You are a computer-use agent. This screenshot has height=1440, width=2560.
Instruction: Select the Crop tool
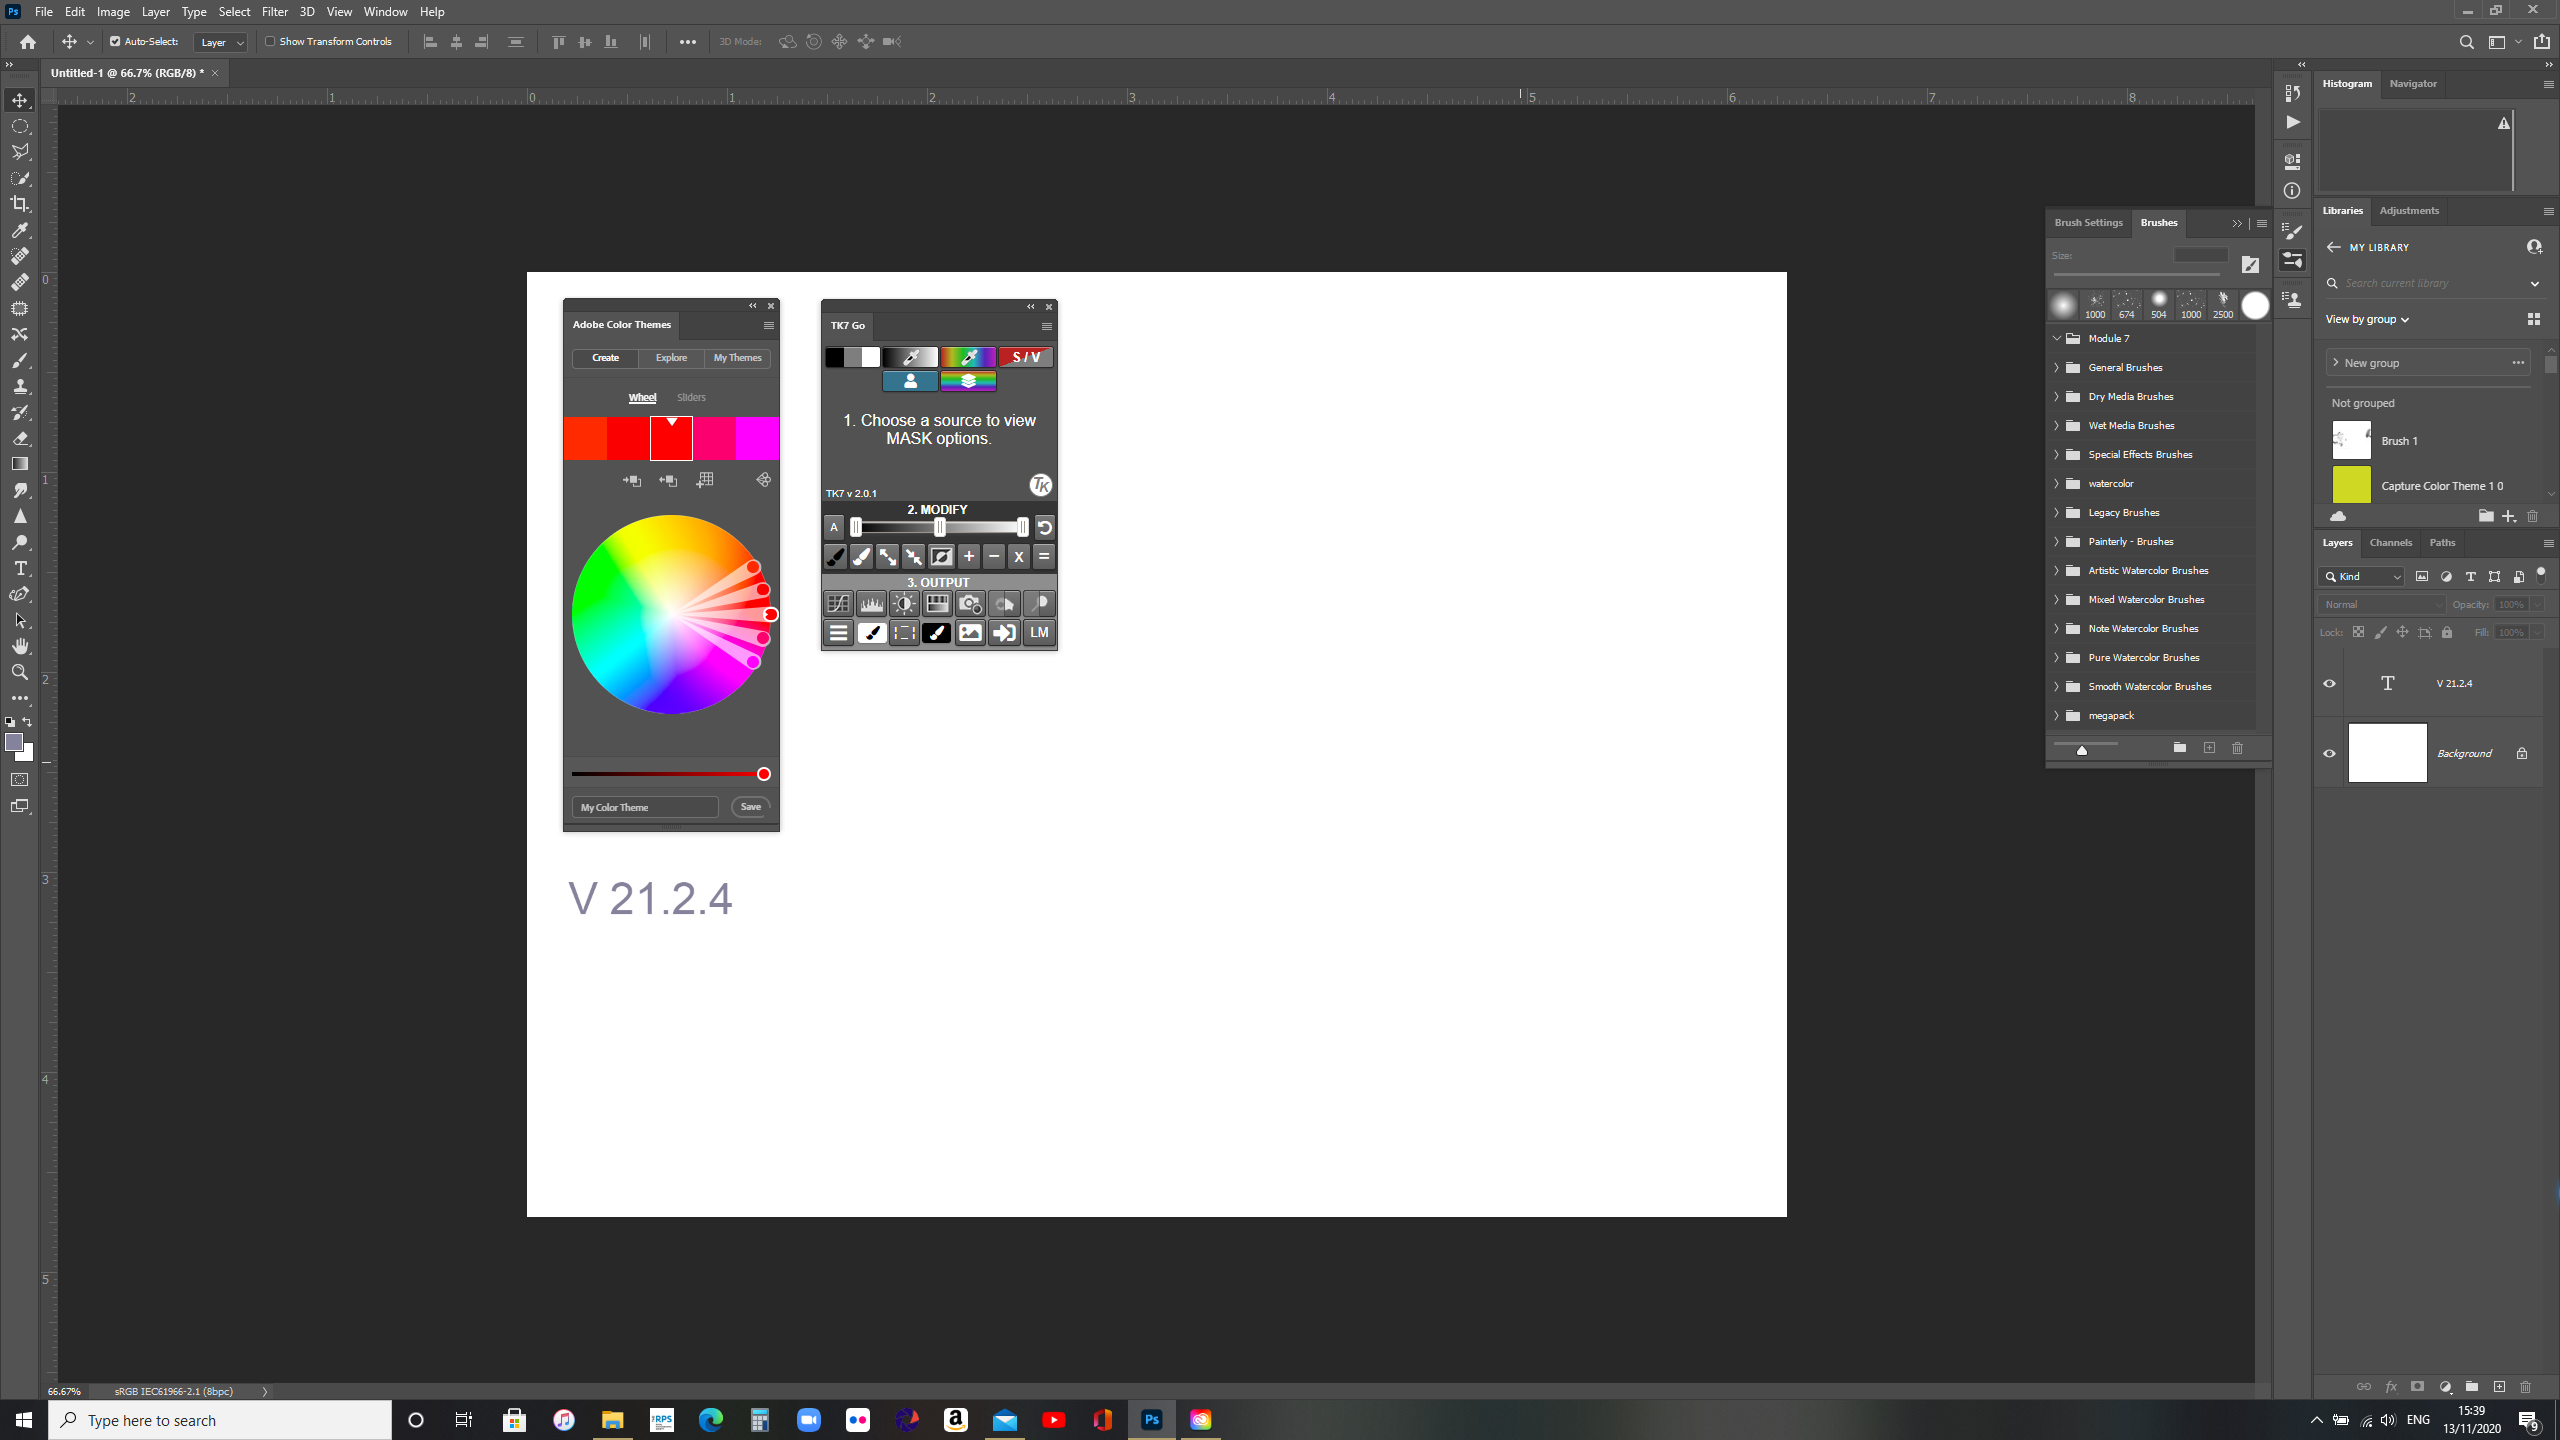pyautogui.click(x=20, y=204)
